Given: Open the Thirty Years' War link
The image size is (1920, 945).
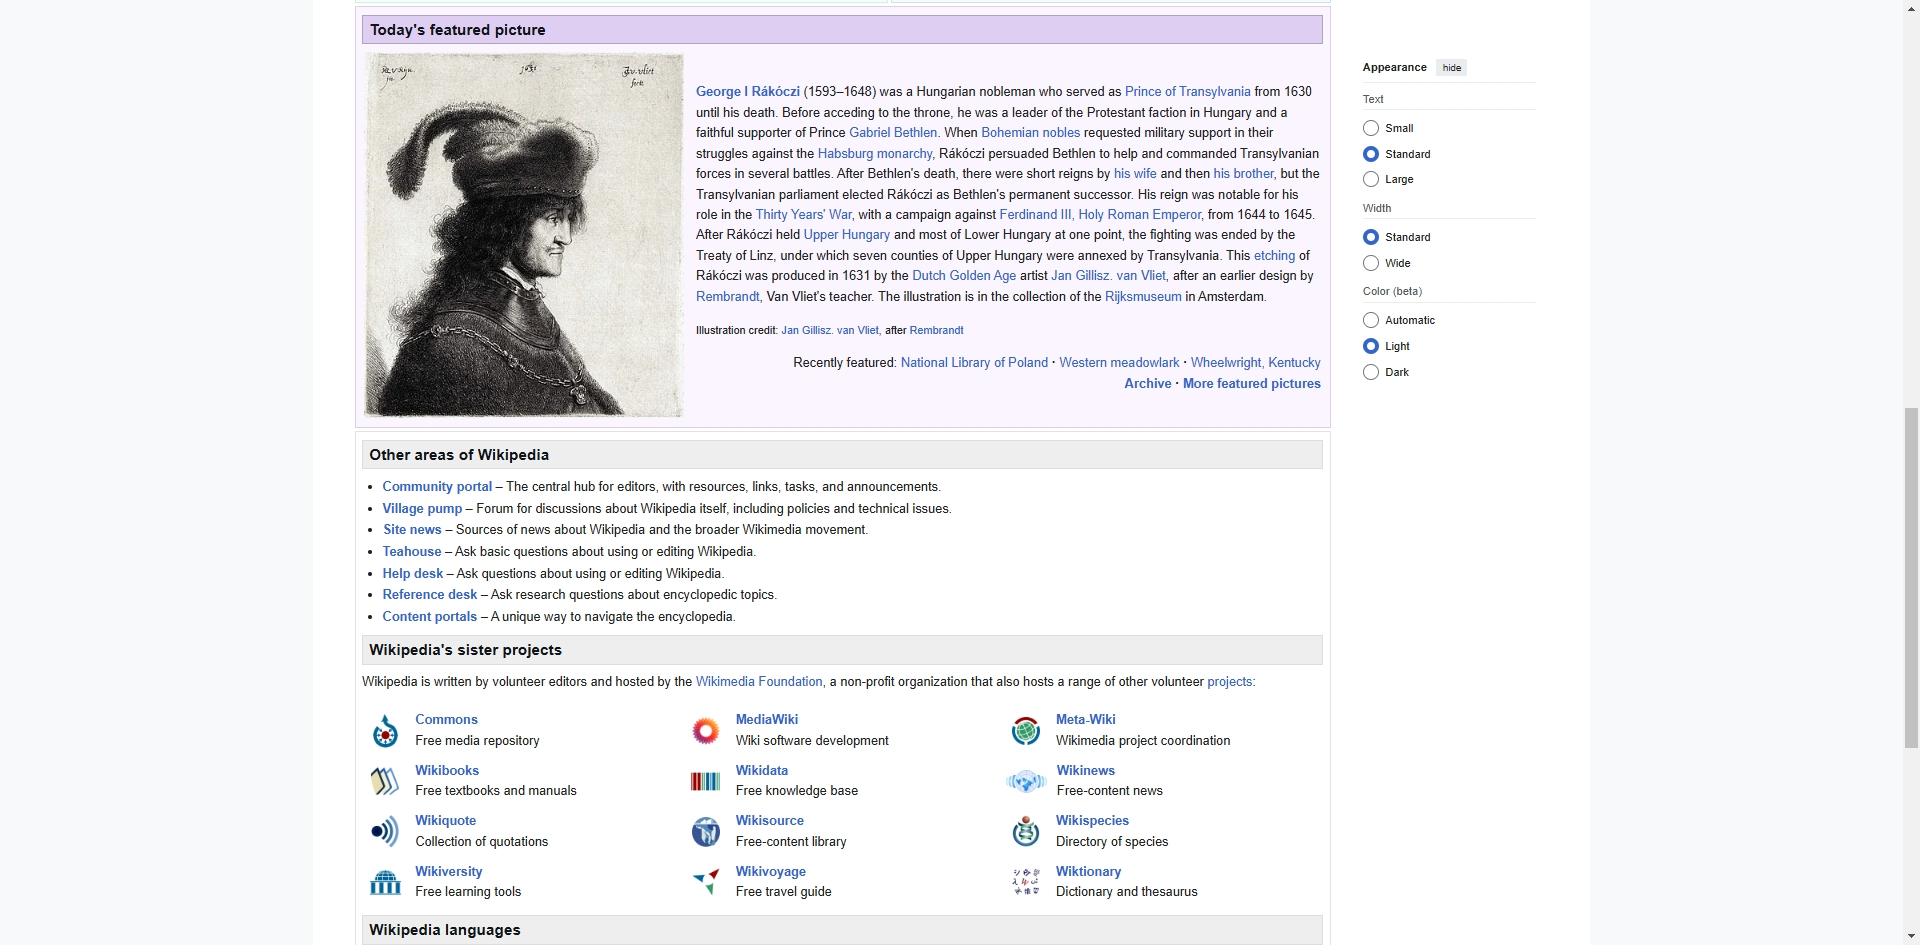Looking at the screenshot, I should [803, 214].
